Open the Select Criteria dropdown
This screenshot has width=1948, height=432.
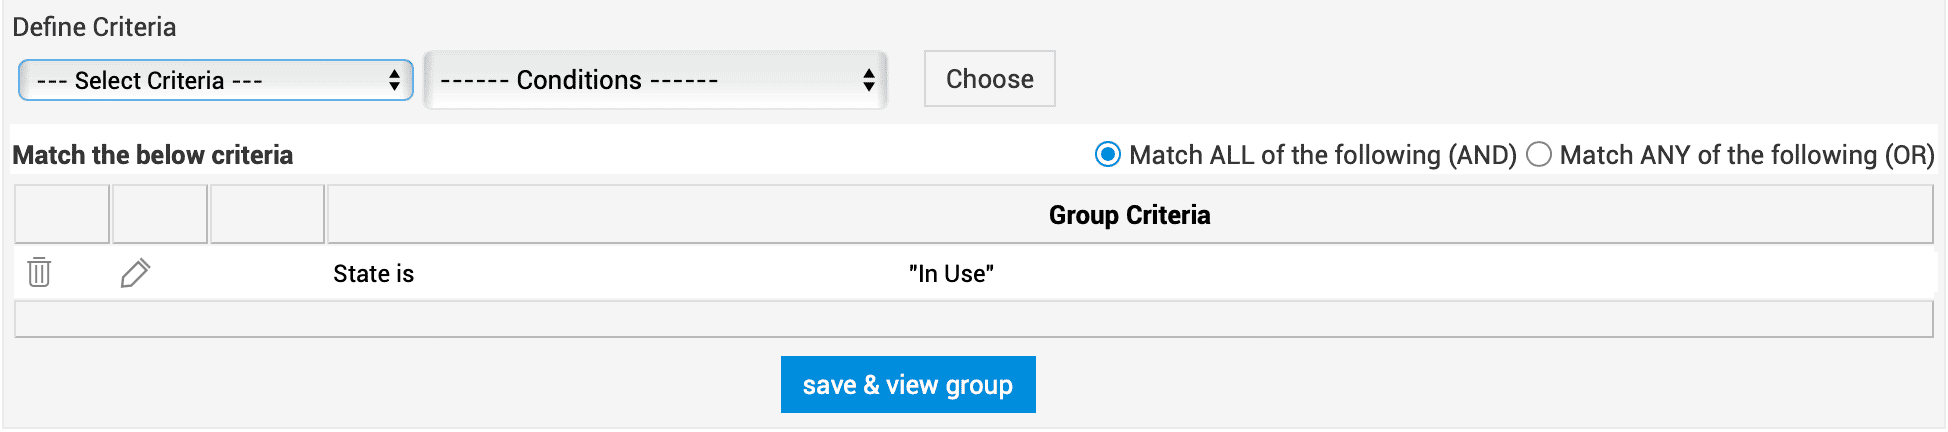(215, 80)
